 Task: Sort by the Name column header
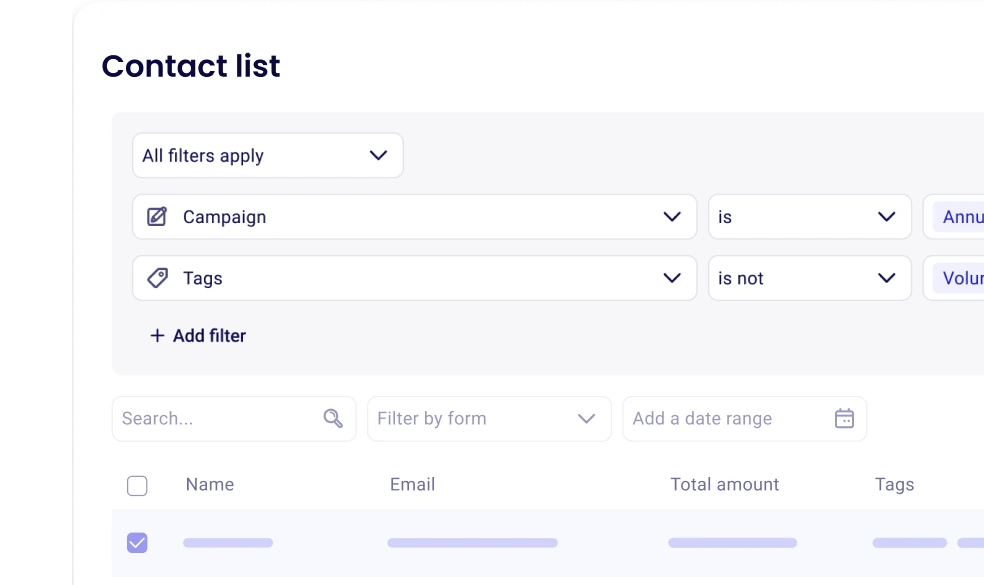click(210, 484)
